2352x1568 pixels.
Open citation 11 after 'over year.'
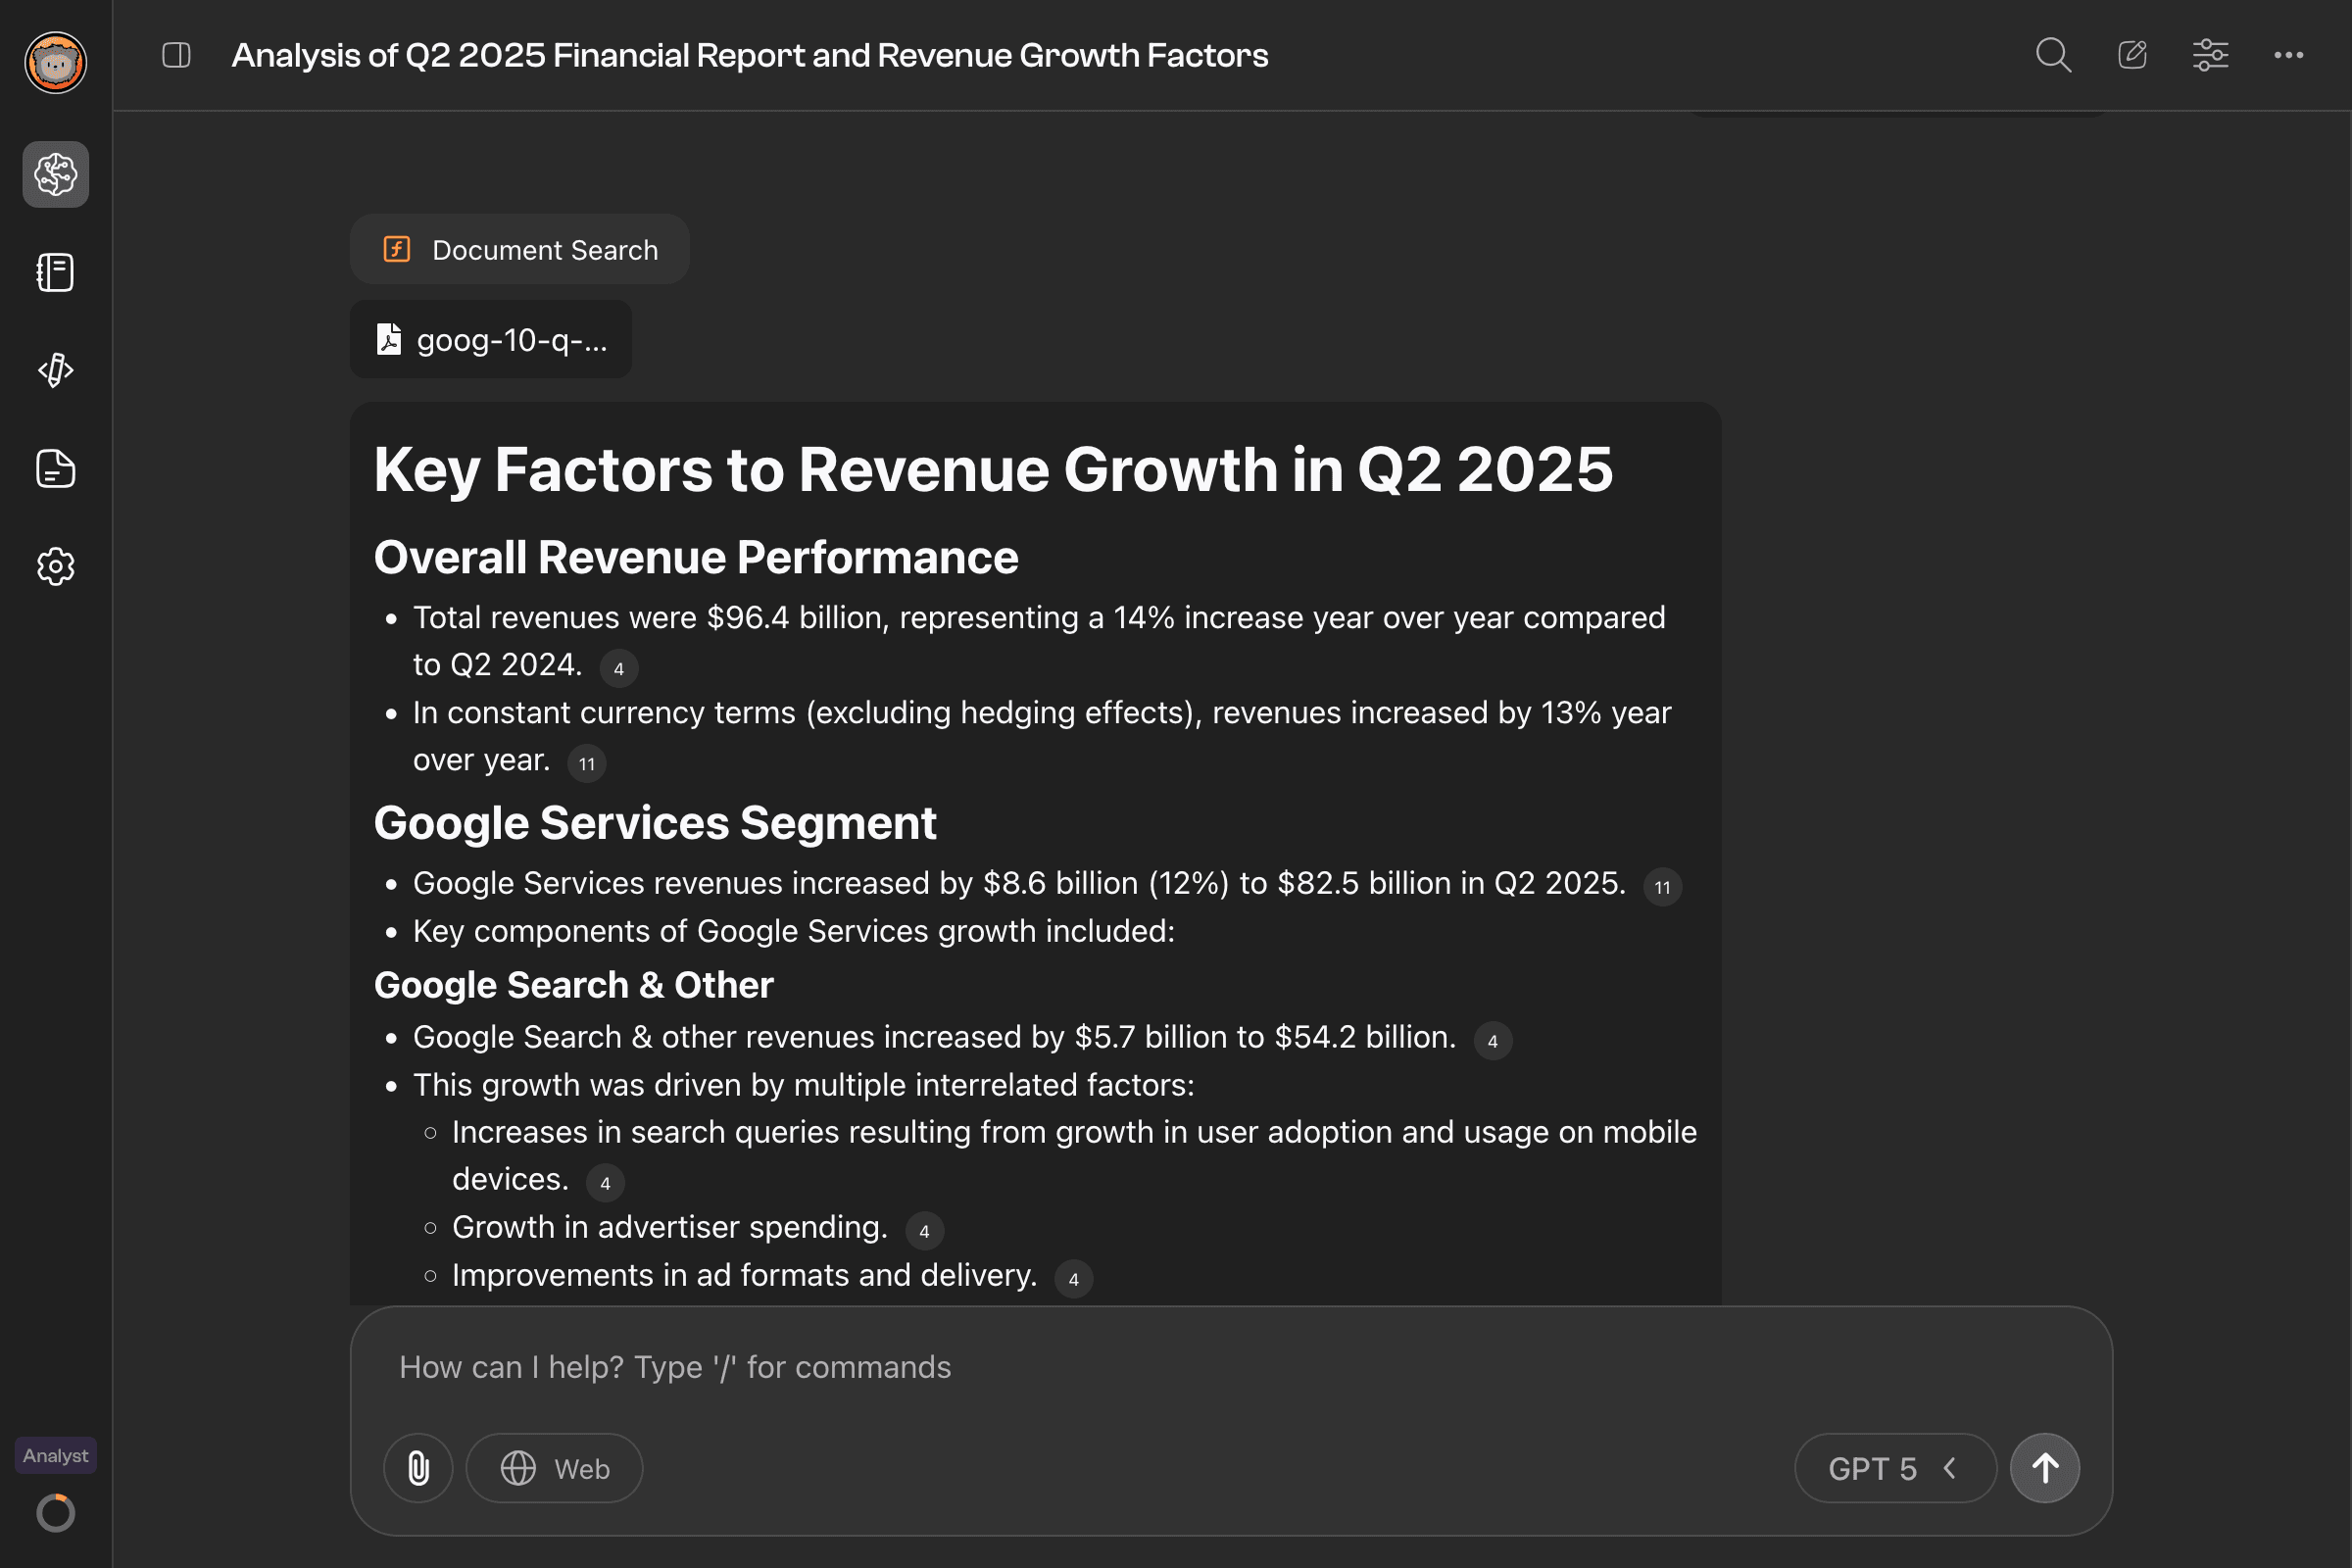coord(587,763)
